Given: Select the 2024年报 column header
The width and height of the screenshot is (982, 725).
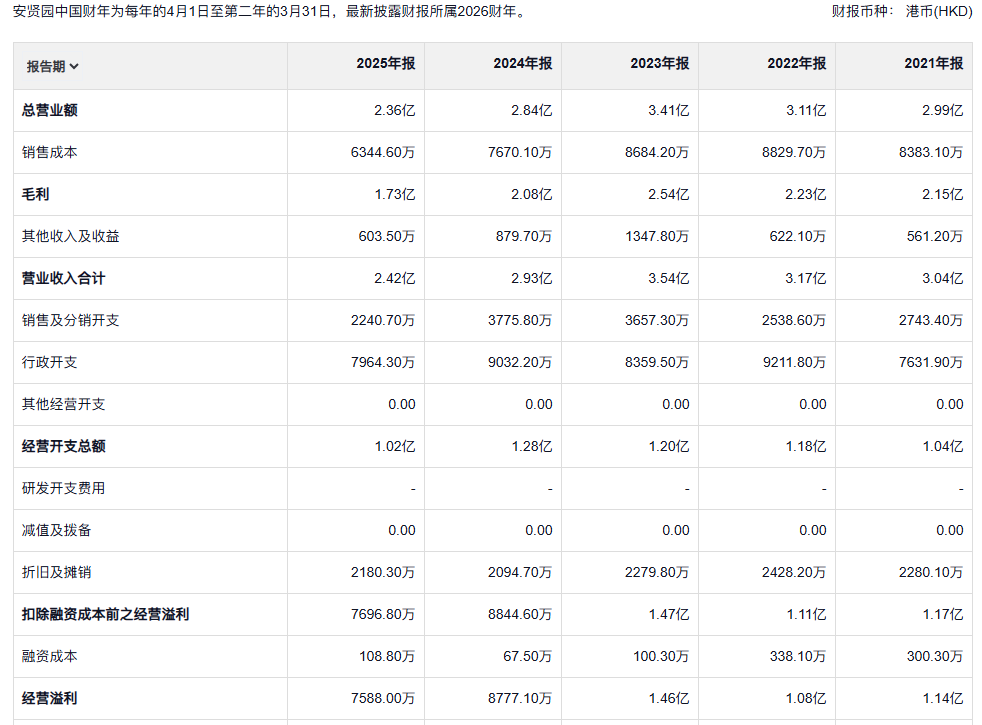Looking at the screenshot, I should [523, 63].
